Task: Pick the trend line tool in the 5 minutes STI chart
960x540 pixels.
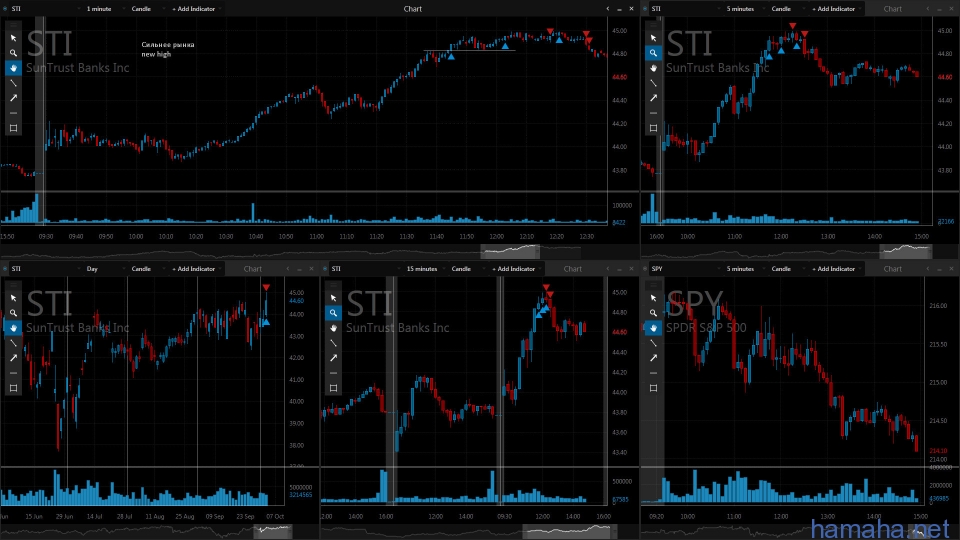Action: pyautogui.click(x=653, y=83)
